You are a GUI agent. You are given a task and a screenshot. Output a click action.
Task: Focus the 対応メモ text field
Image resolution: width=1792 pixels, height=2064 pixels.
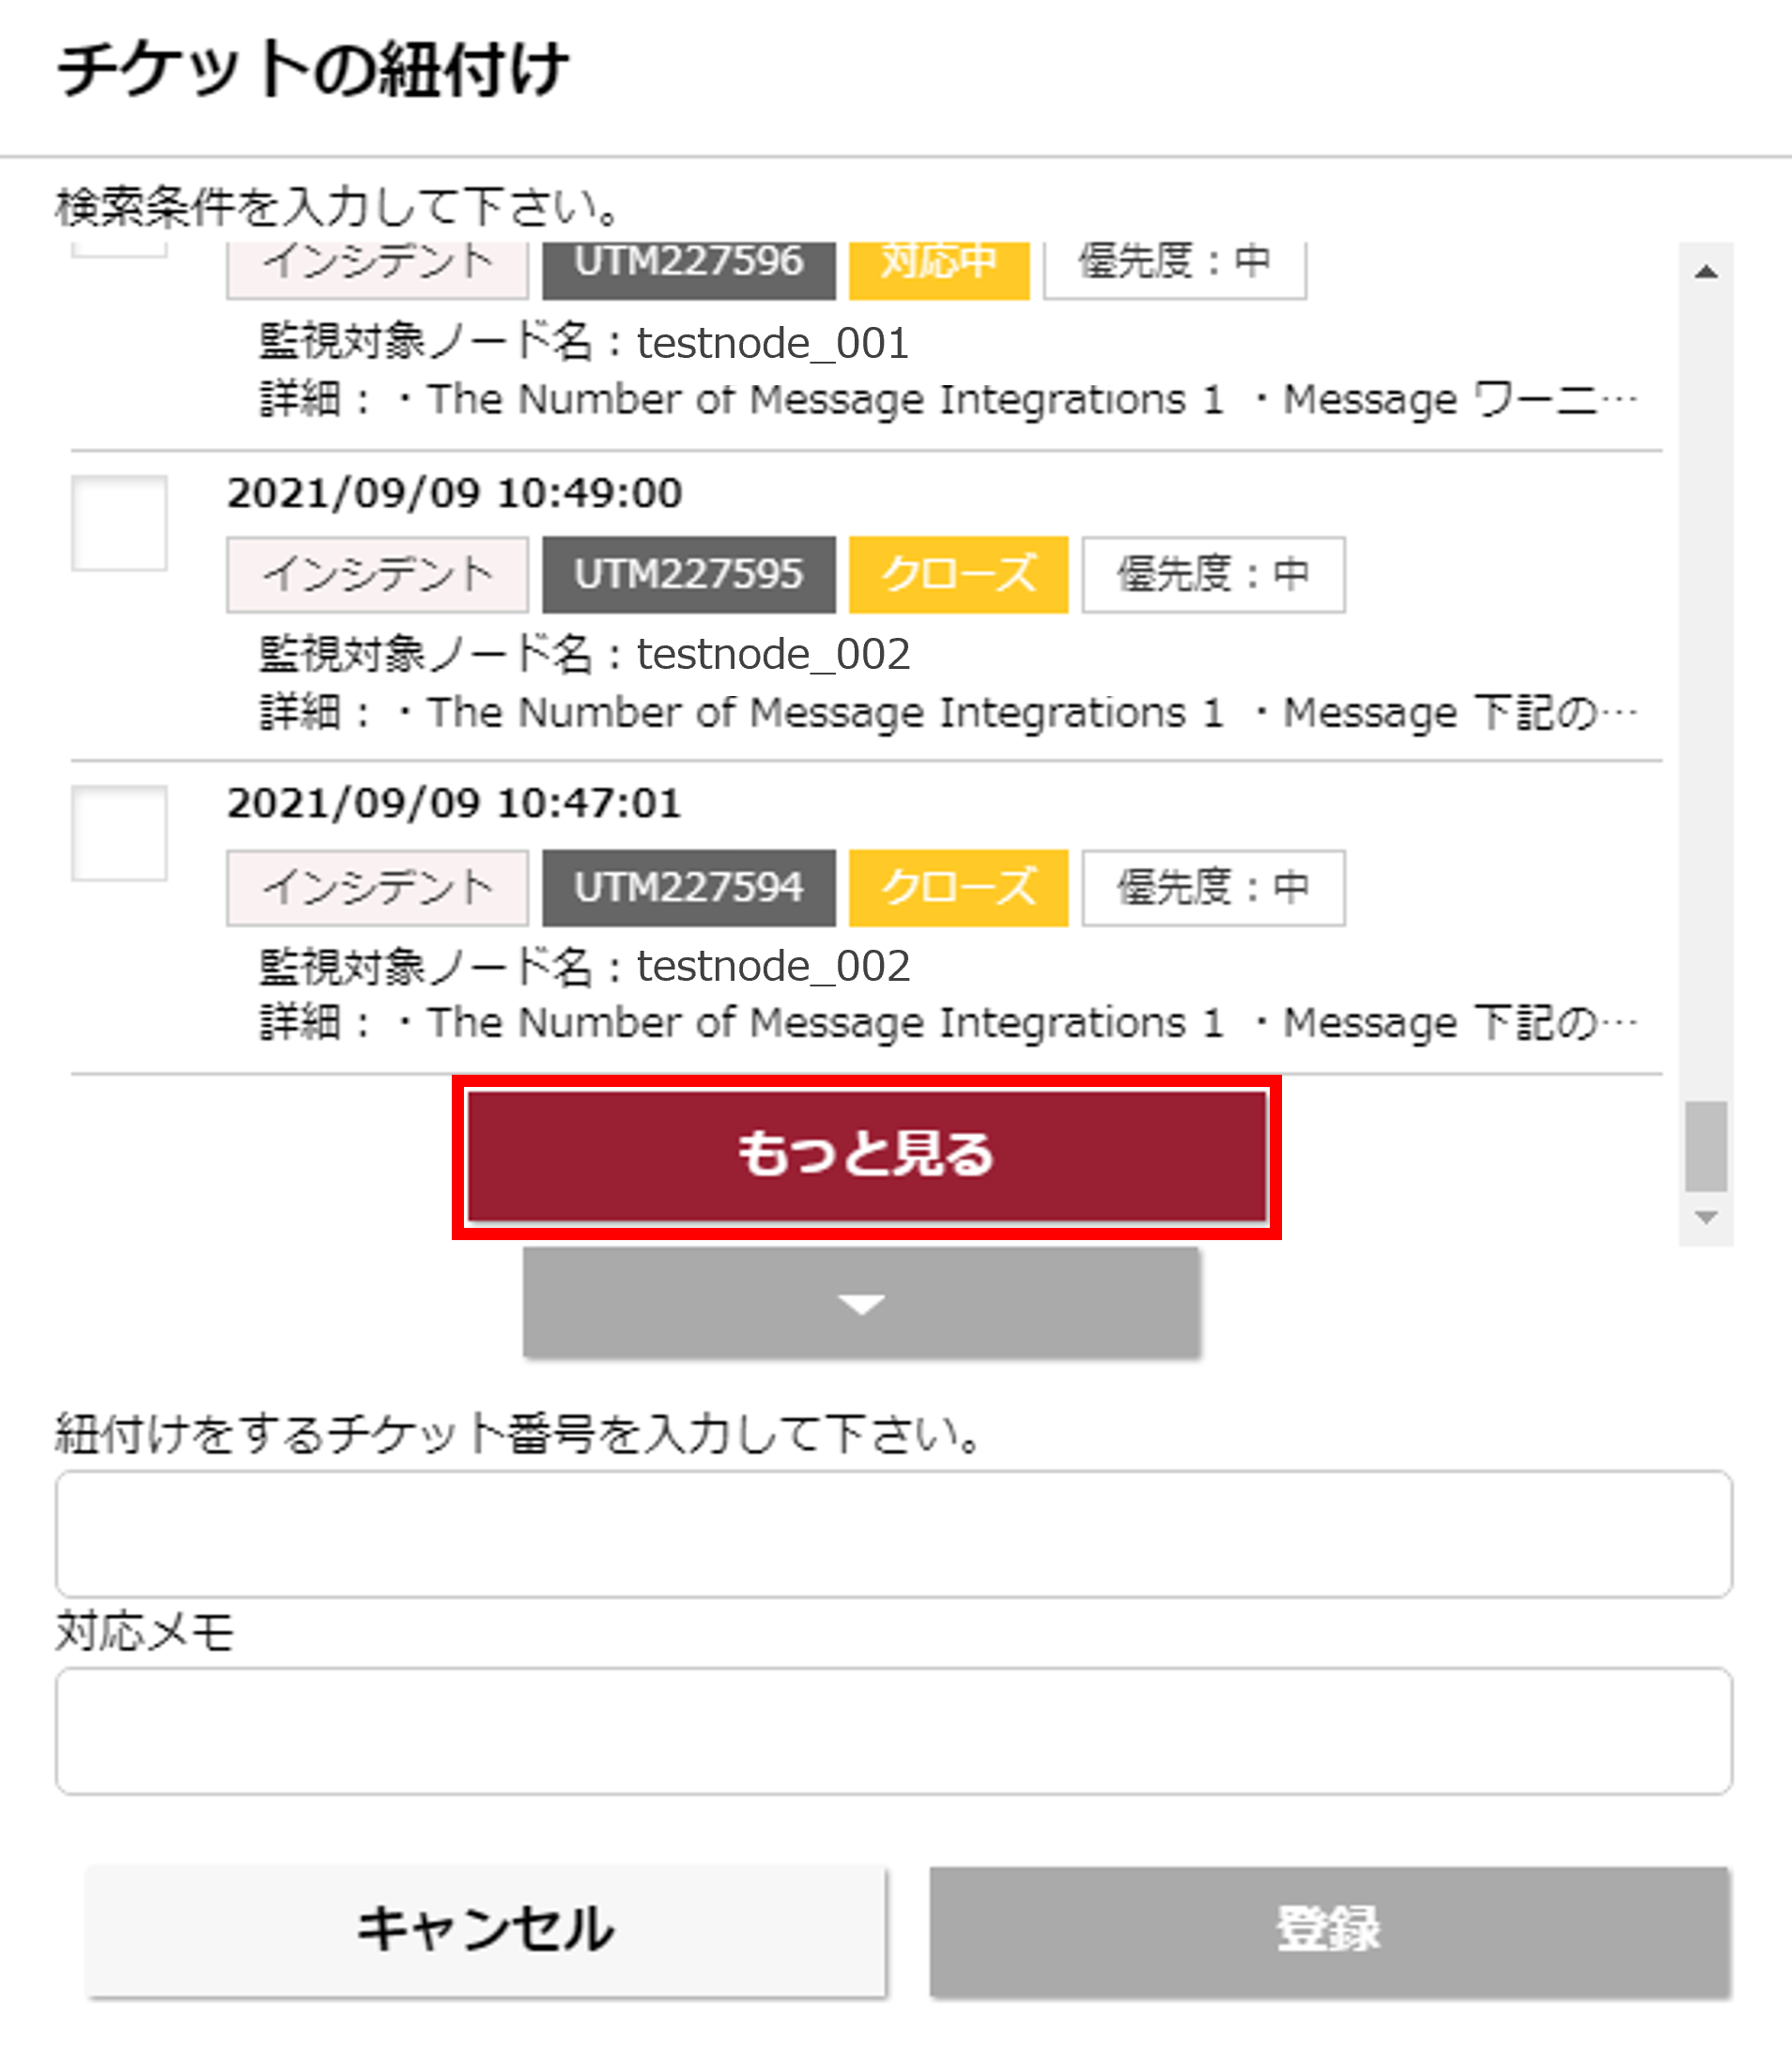[893, 1730]
